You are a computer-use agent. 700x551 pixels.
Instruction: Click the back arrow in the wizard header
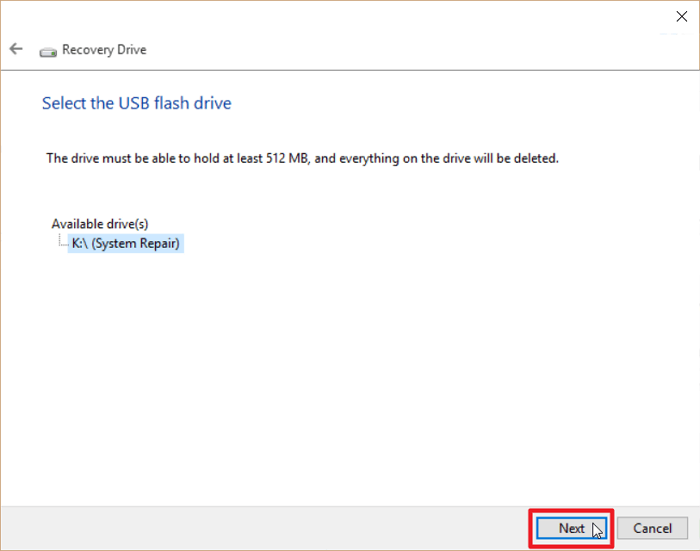coord(16,49)
